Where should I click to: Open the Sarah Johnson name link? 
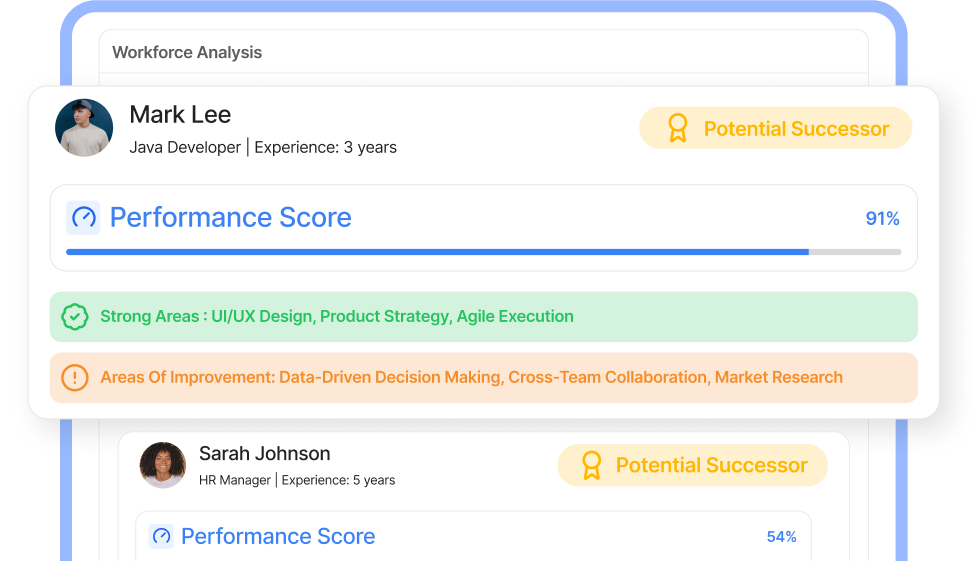(264, 454)
